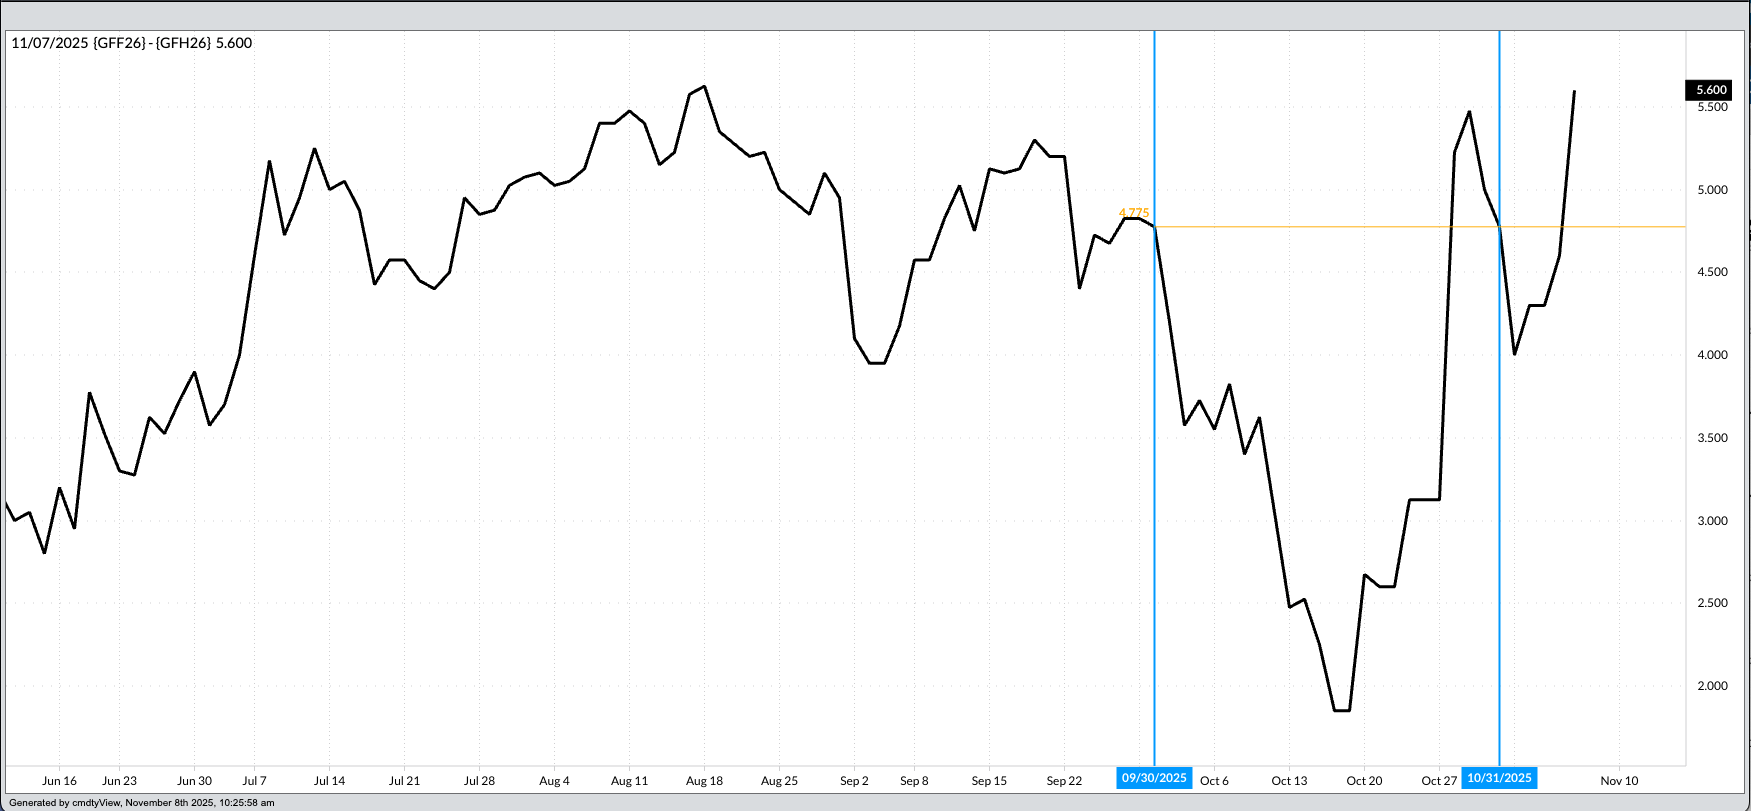Click the 5.000 price axis label
Image resolution: width=1751 pixels, height=811 pixels.
[x=1712, y=190]
